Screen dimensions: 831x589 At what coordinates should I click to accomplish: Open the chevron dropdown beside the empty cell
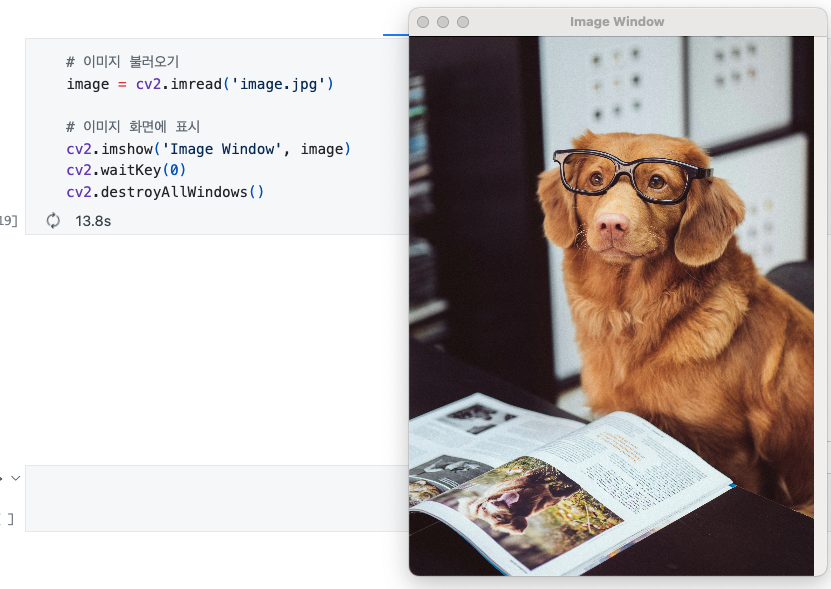point(16,478)
